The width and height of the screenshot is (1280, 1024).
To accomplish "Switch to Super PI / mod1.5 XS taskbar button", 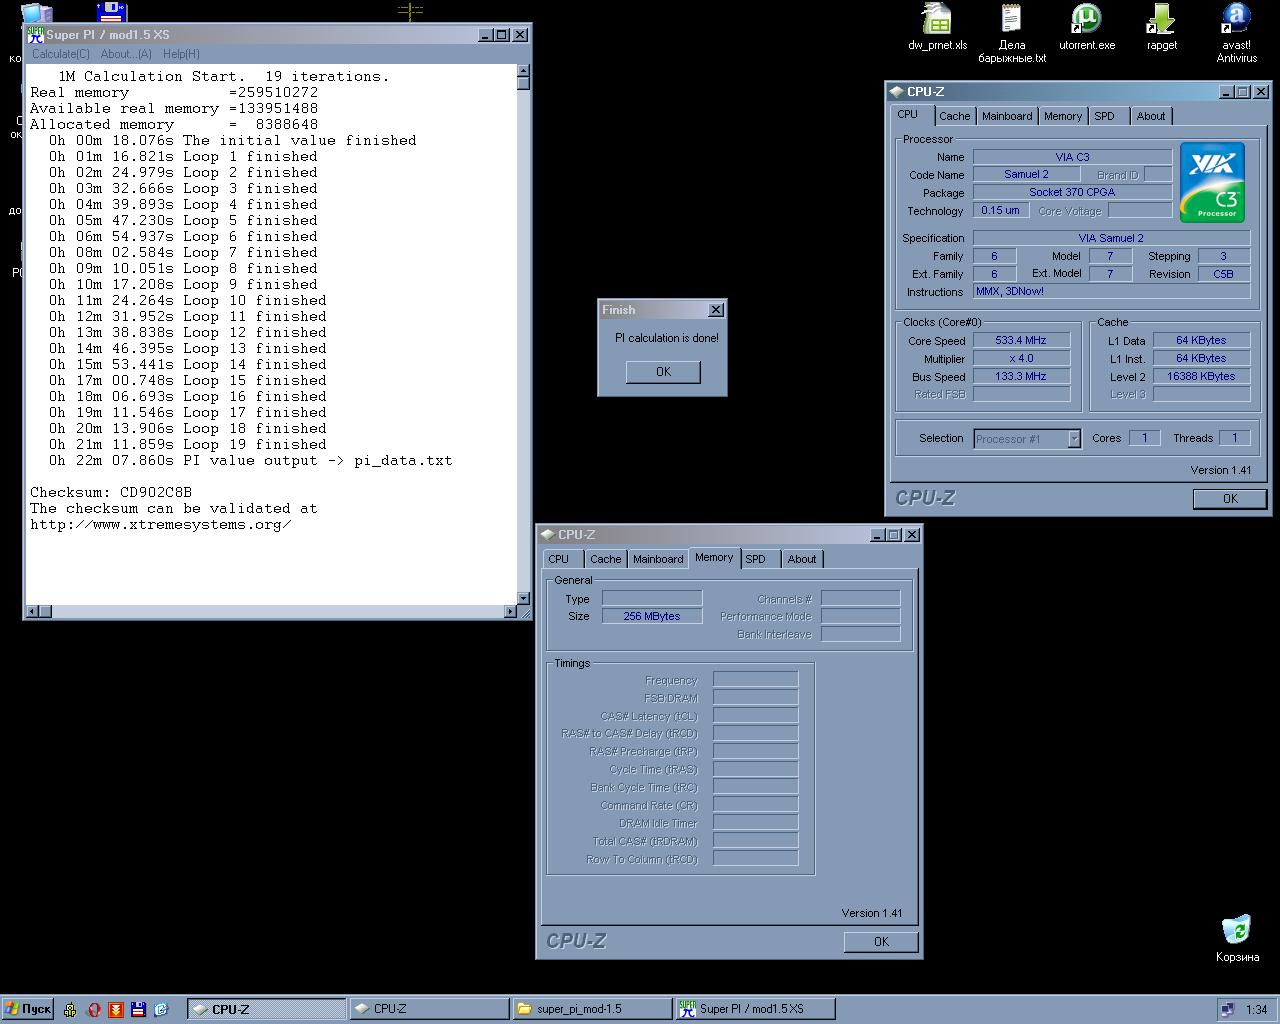I will [755, 1009].
